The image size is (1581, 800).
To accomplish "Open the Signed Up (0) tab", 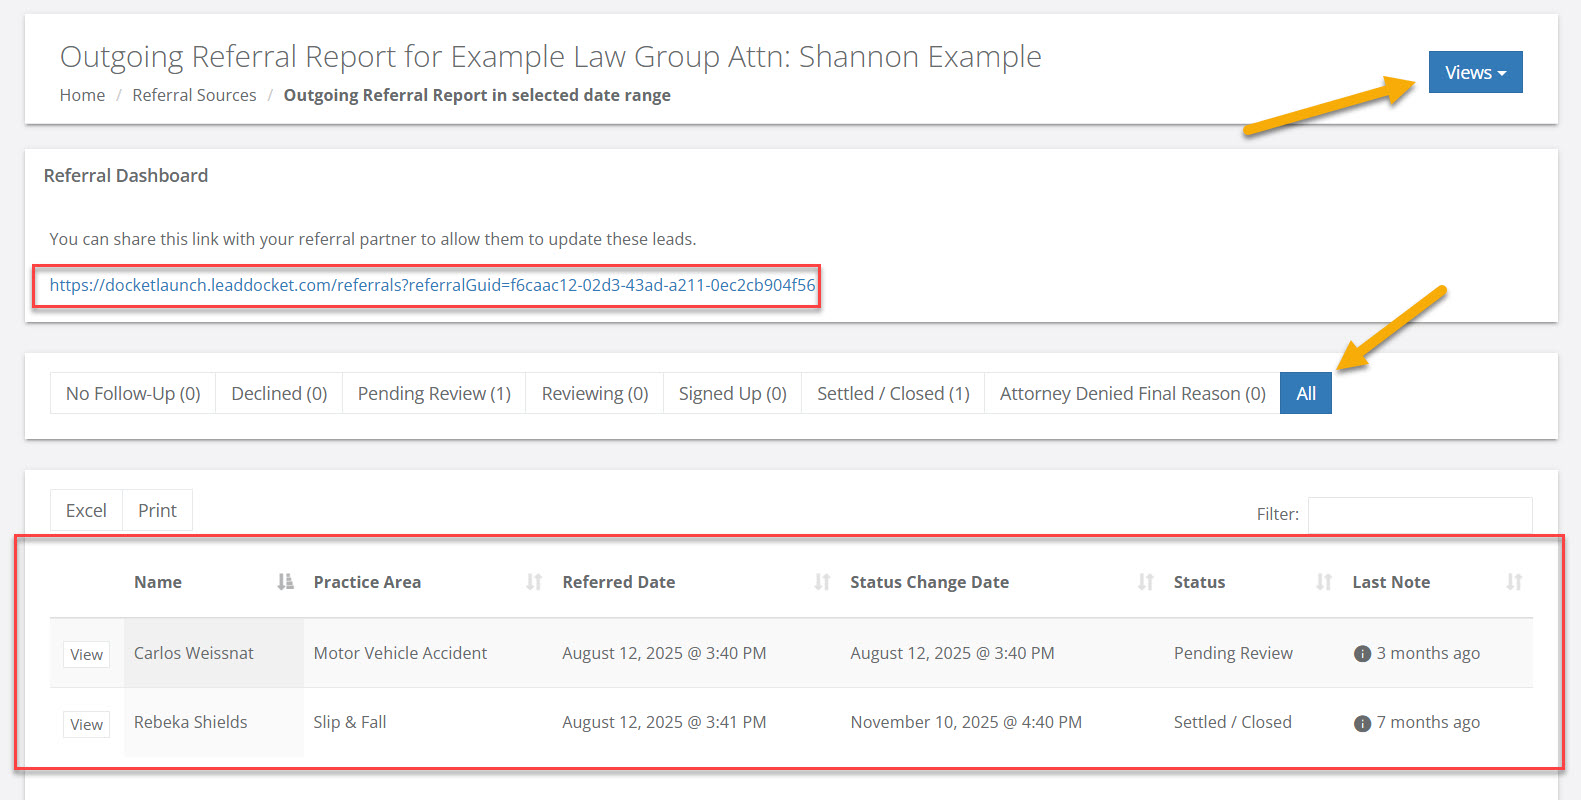I will tap(733, 394).
